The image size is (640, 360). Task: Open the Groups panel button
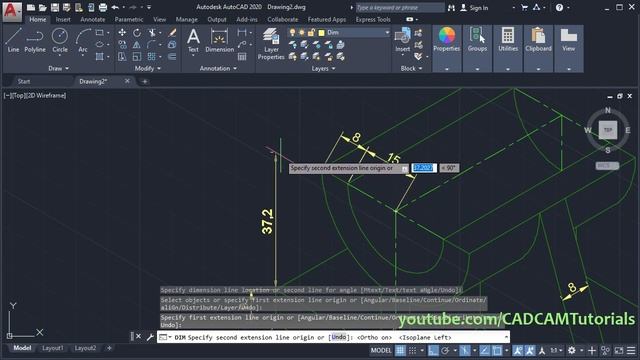pyautogui.click(x=477, y=48)
